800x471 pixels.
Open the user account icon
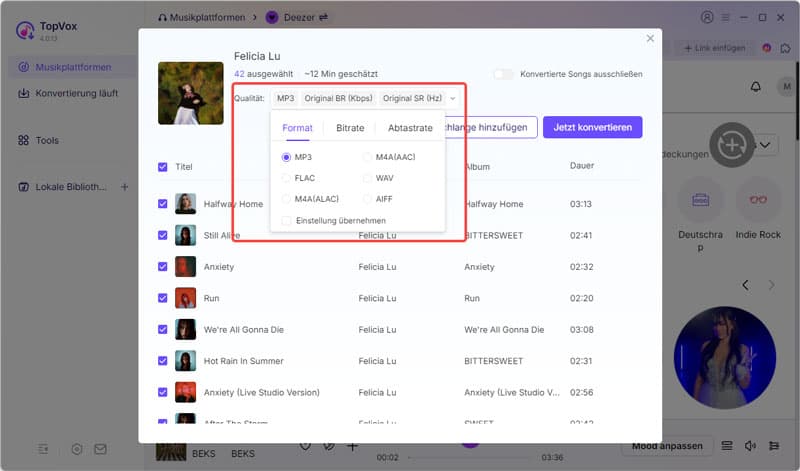(x=707, y=17)
